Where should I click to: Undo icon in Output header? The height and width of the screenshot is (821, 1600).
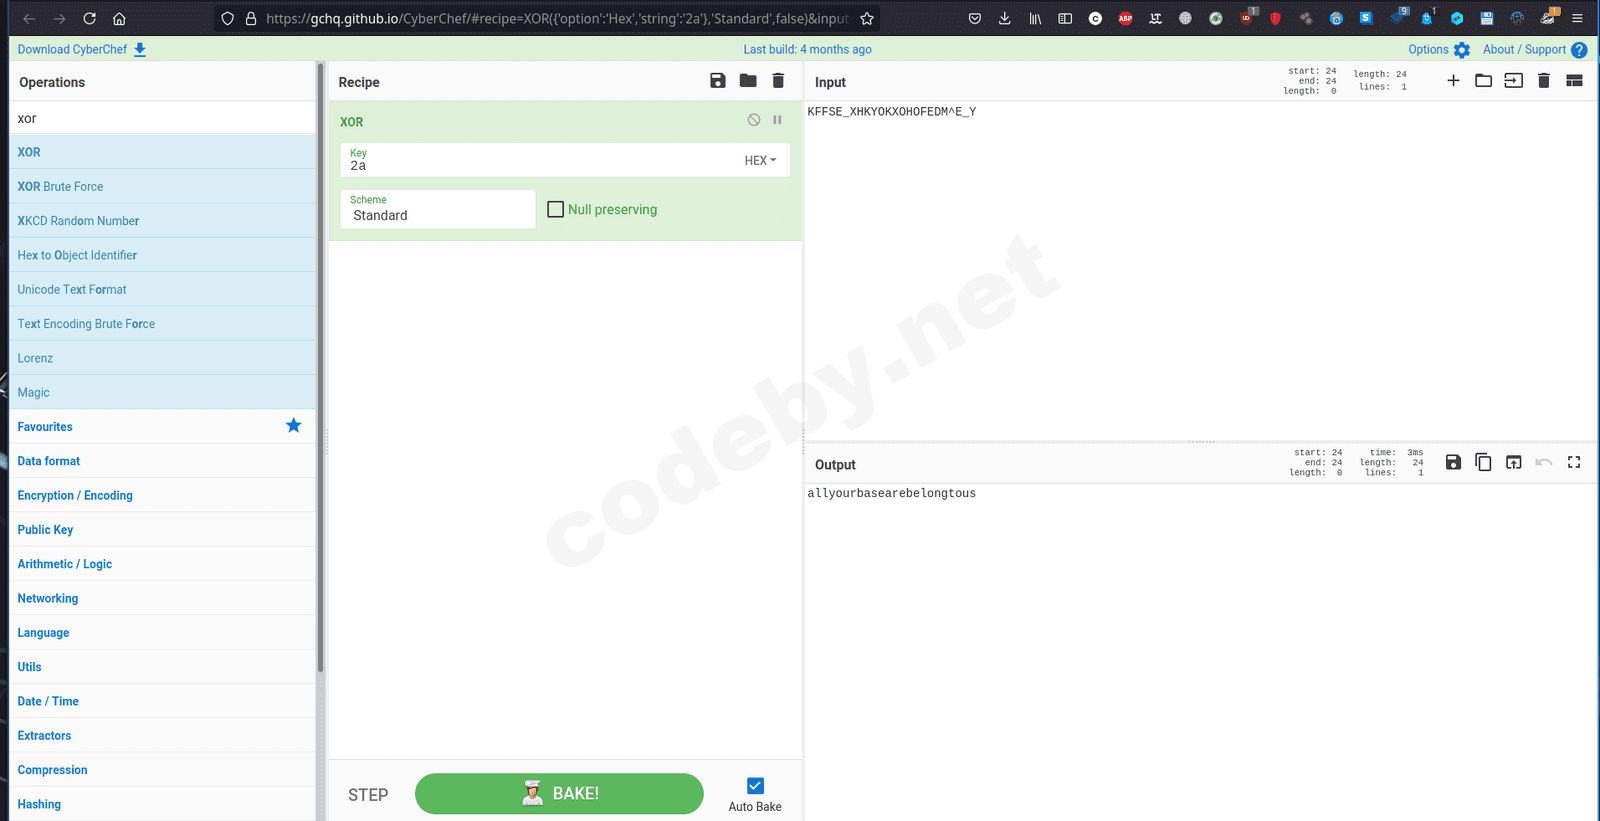click(1544, 462)
